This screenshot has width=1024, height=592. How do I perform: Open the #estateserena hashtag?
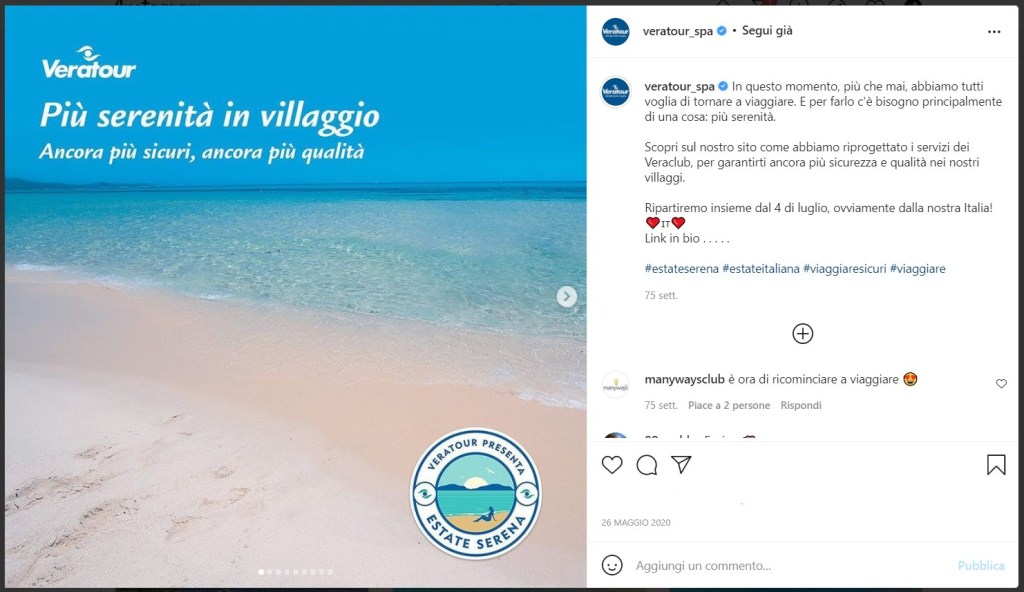[x=681, y=269]
